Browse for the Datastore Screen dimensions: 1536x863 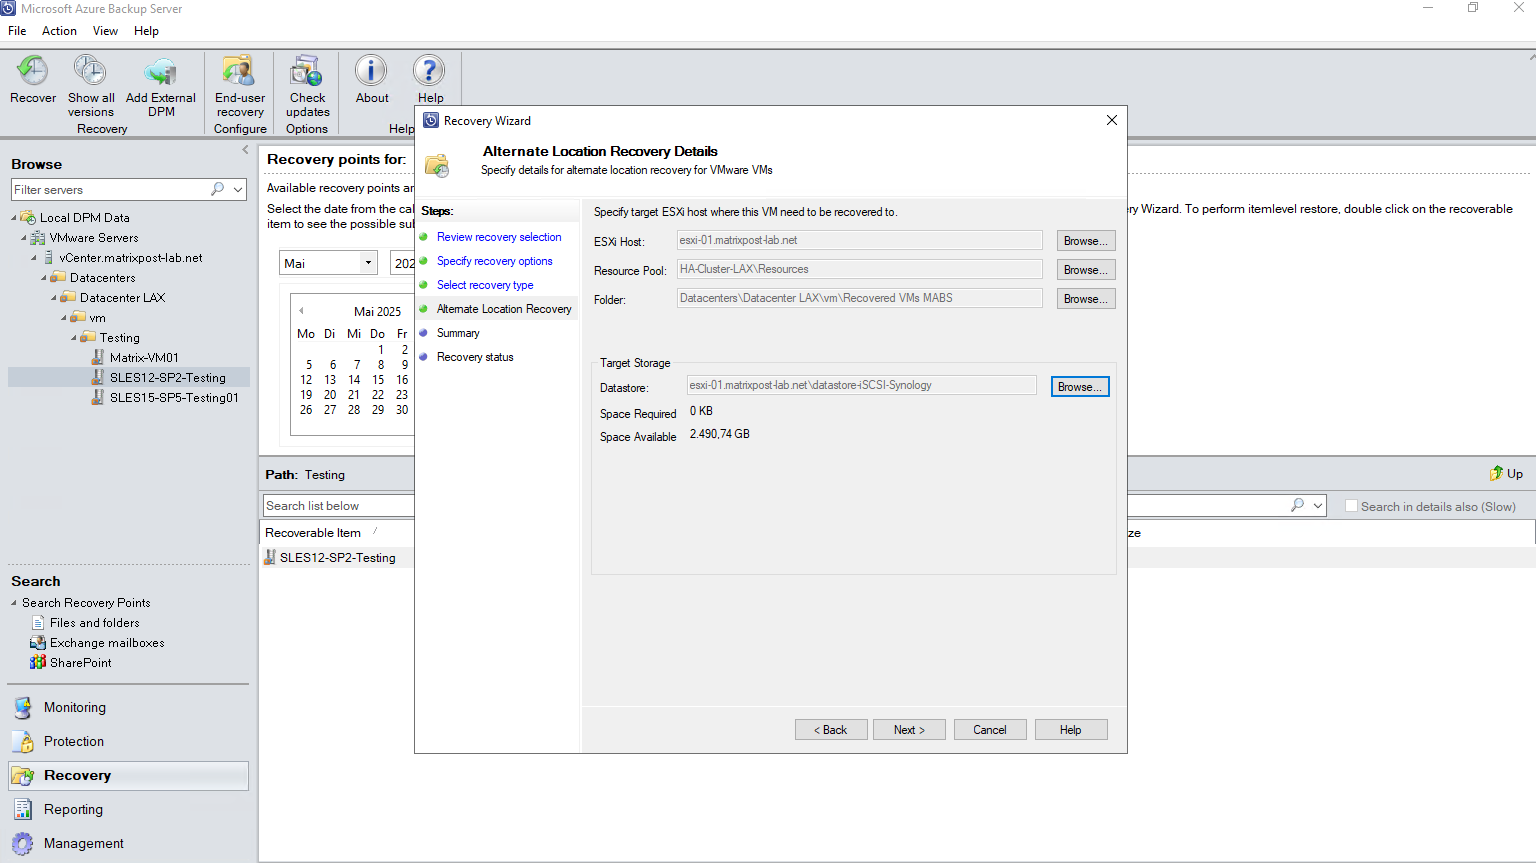[x=1080, y=387]
